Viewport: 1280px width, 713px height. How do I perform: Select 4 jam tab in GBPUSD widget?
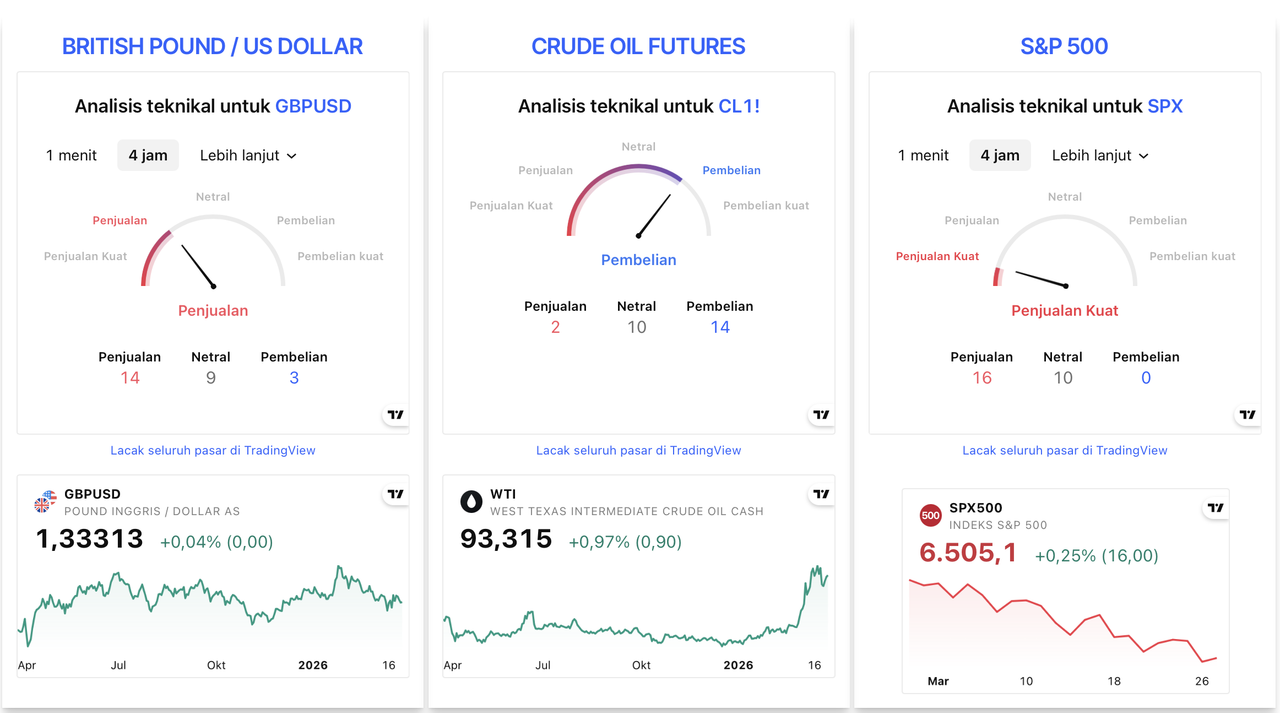[x=148, y=155]
